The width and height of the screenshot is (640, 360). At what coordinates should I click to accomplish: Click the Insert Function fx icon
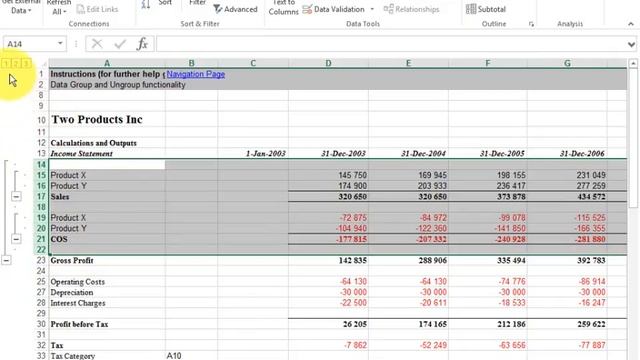pyautogui.click(x=142, y=44)
